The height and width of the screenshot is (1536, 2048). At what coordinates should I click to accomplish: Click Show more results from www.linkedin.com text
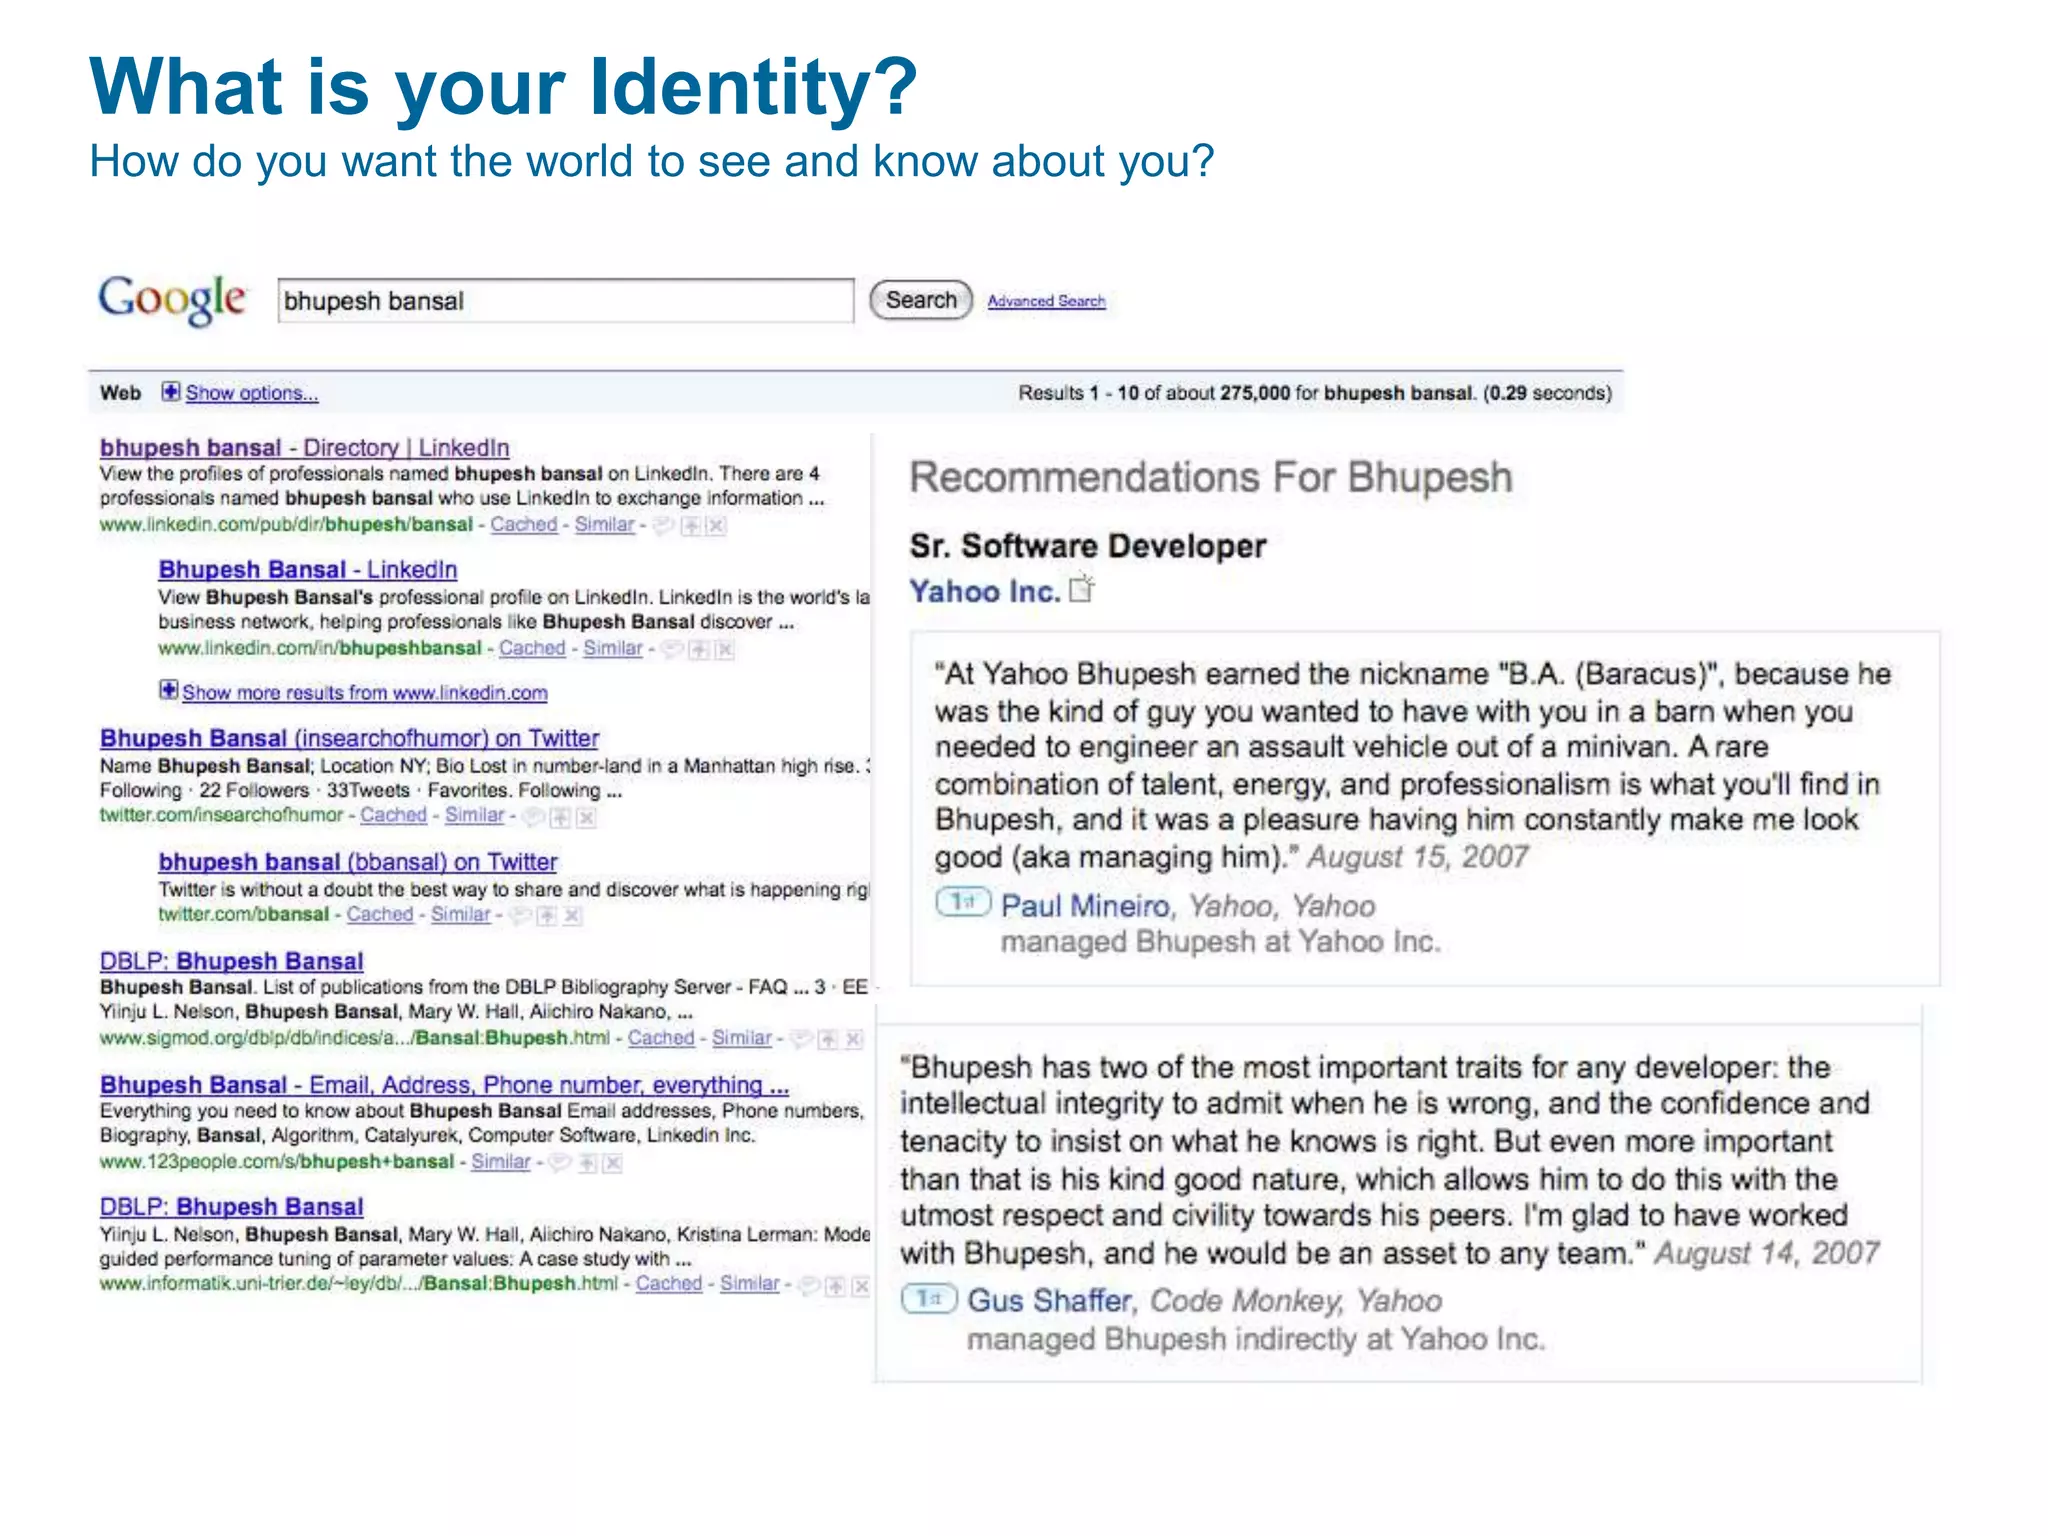pyautogui.click(x=365, y=692)
